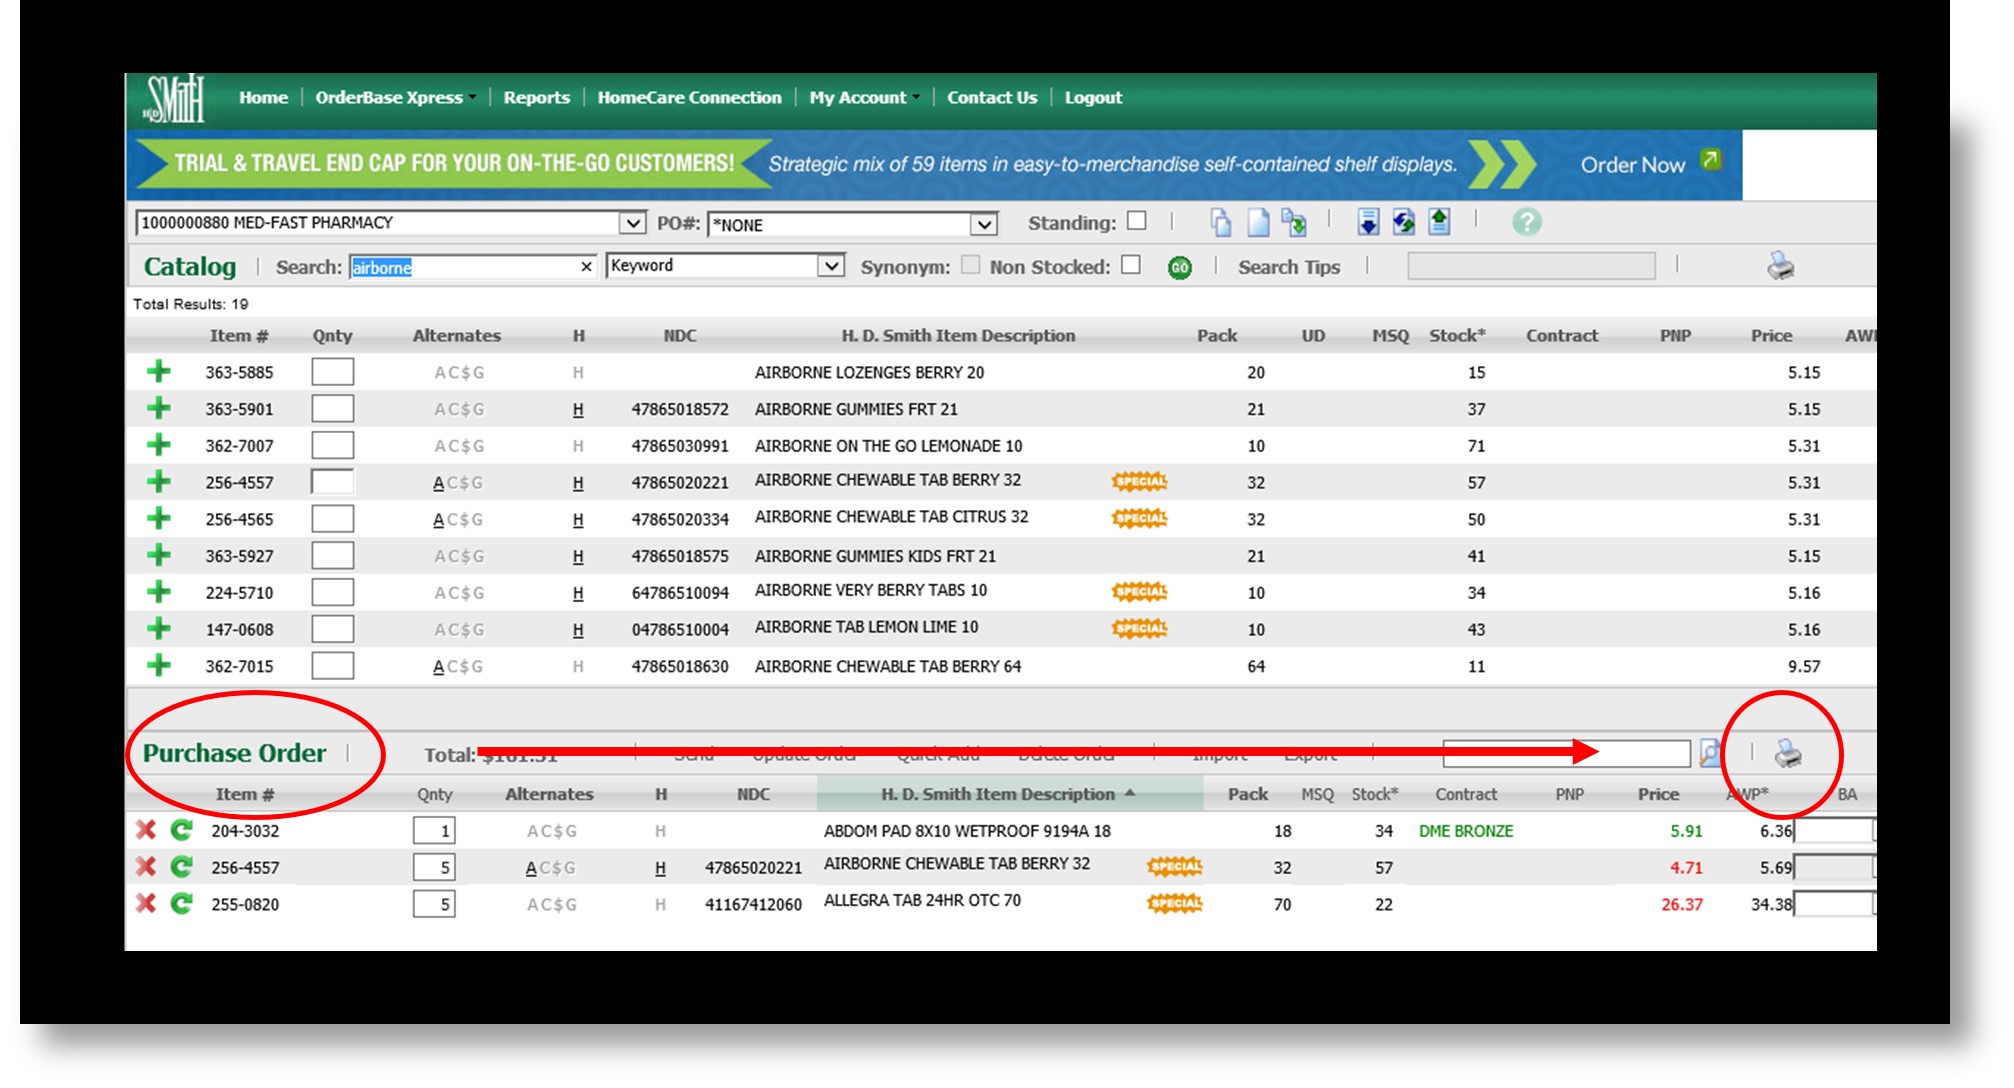Open the Search Tips link

click(1289, 267)
